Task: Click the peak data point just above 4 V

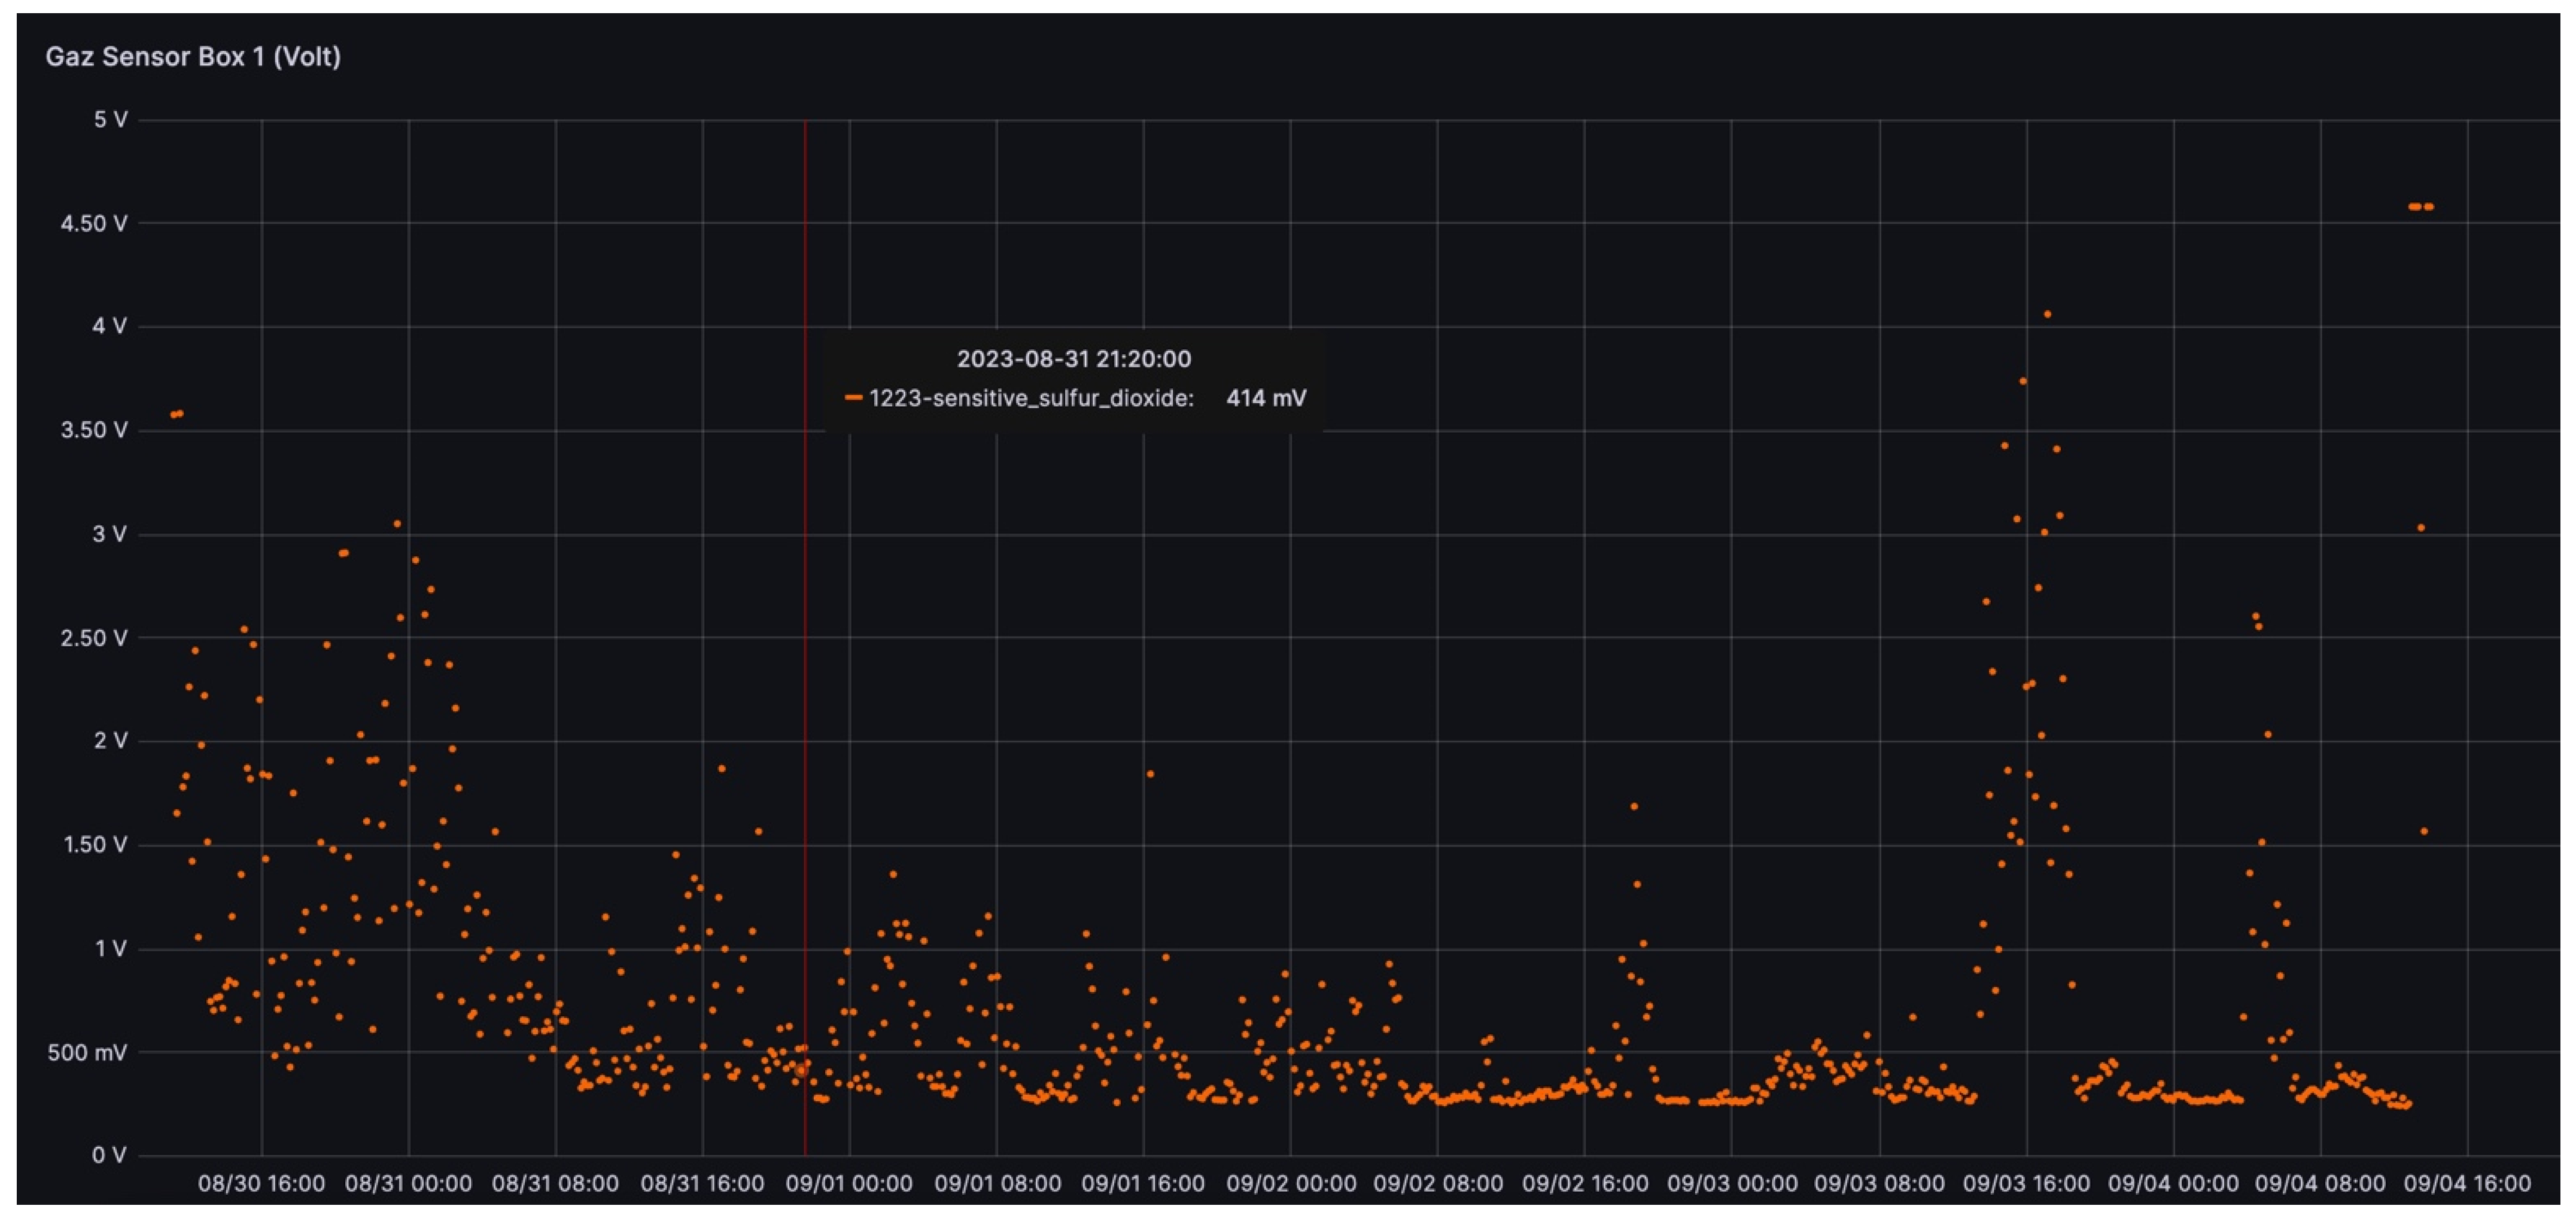Action: click(2047, 314)
